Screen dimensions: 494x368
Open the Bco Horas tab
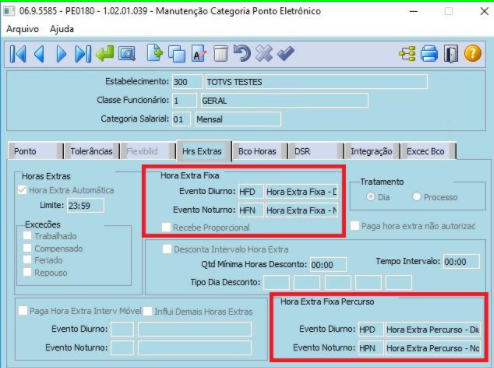pyautogui.click(x=259, y=151)
